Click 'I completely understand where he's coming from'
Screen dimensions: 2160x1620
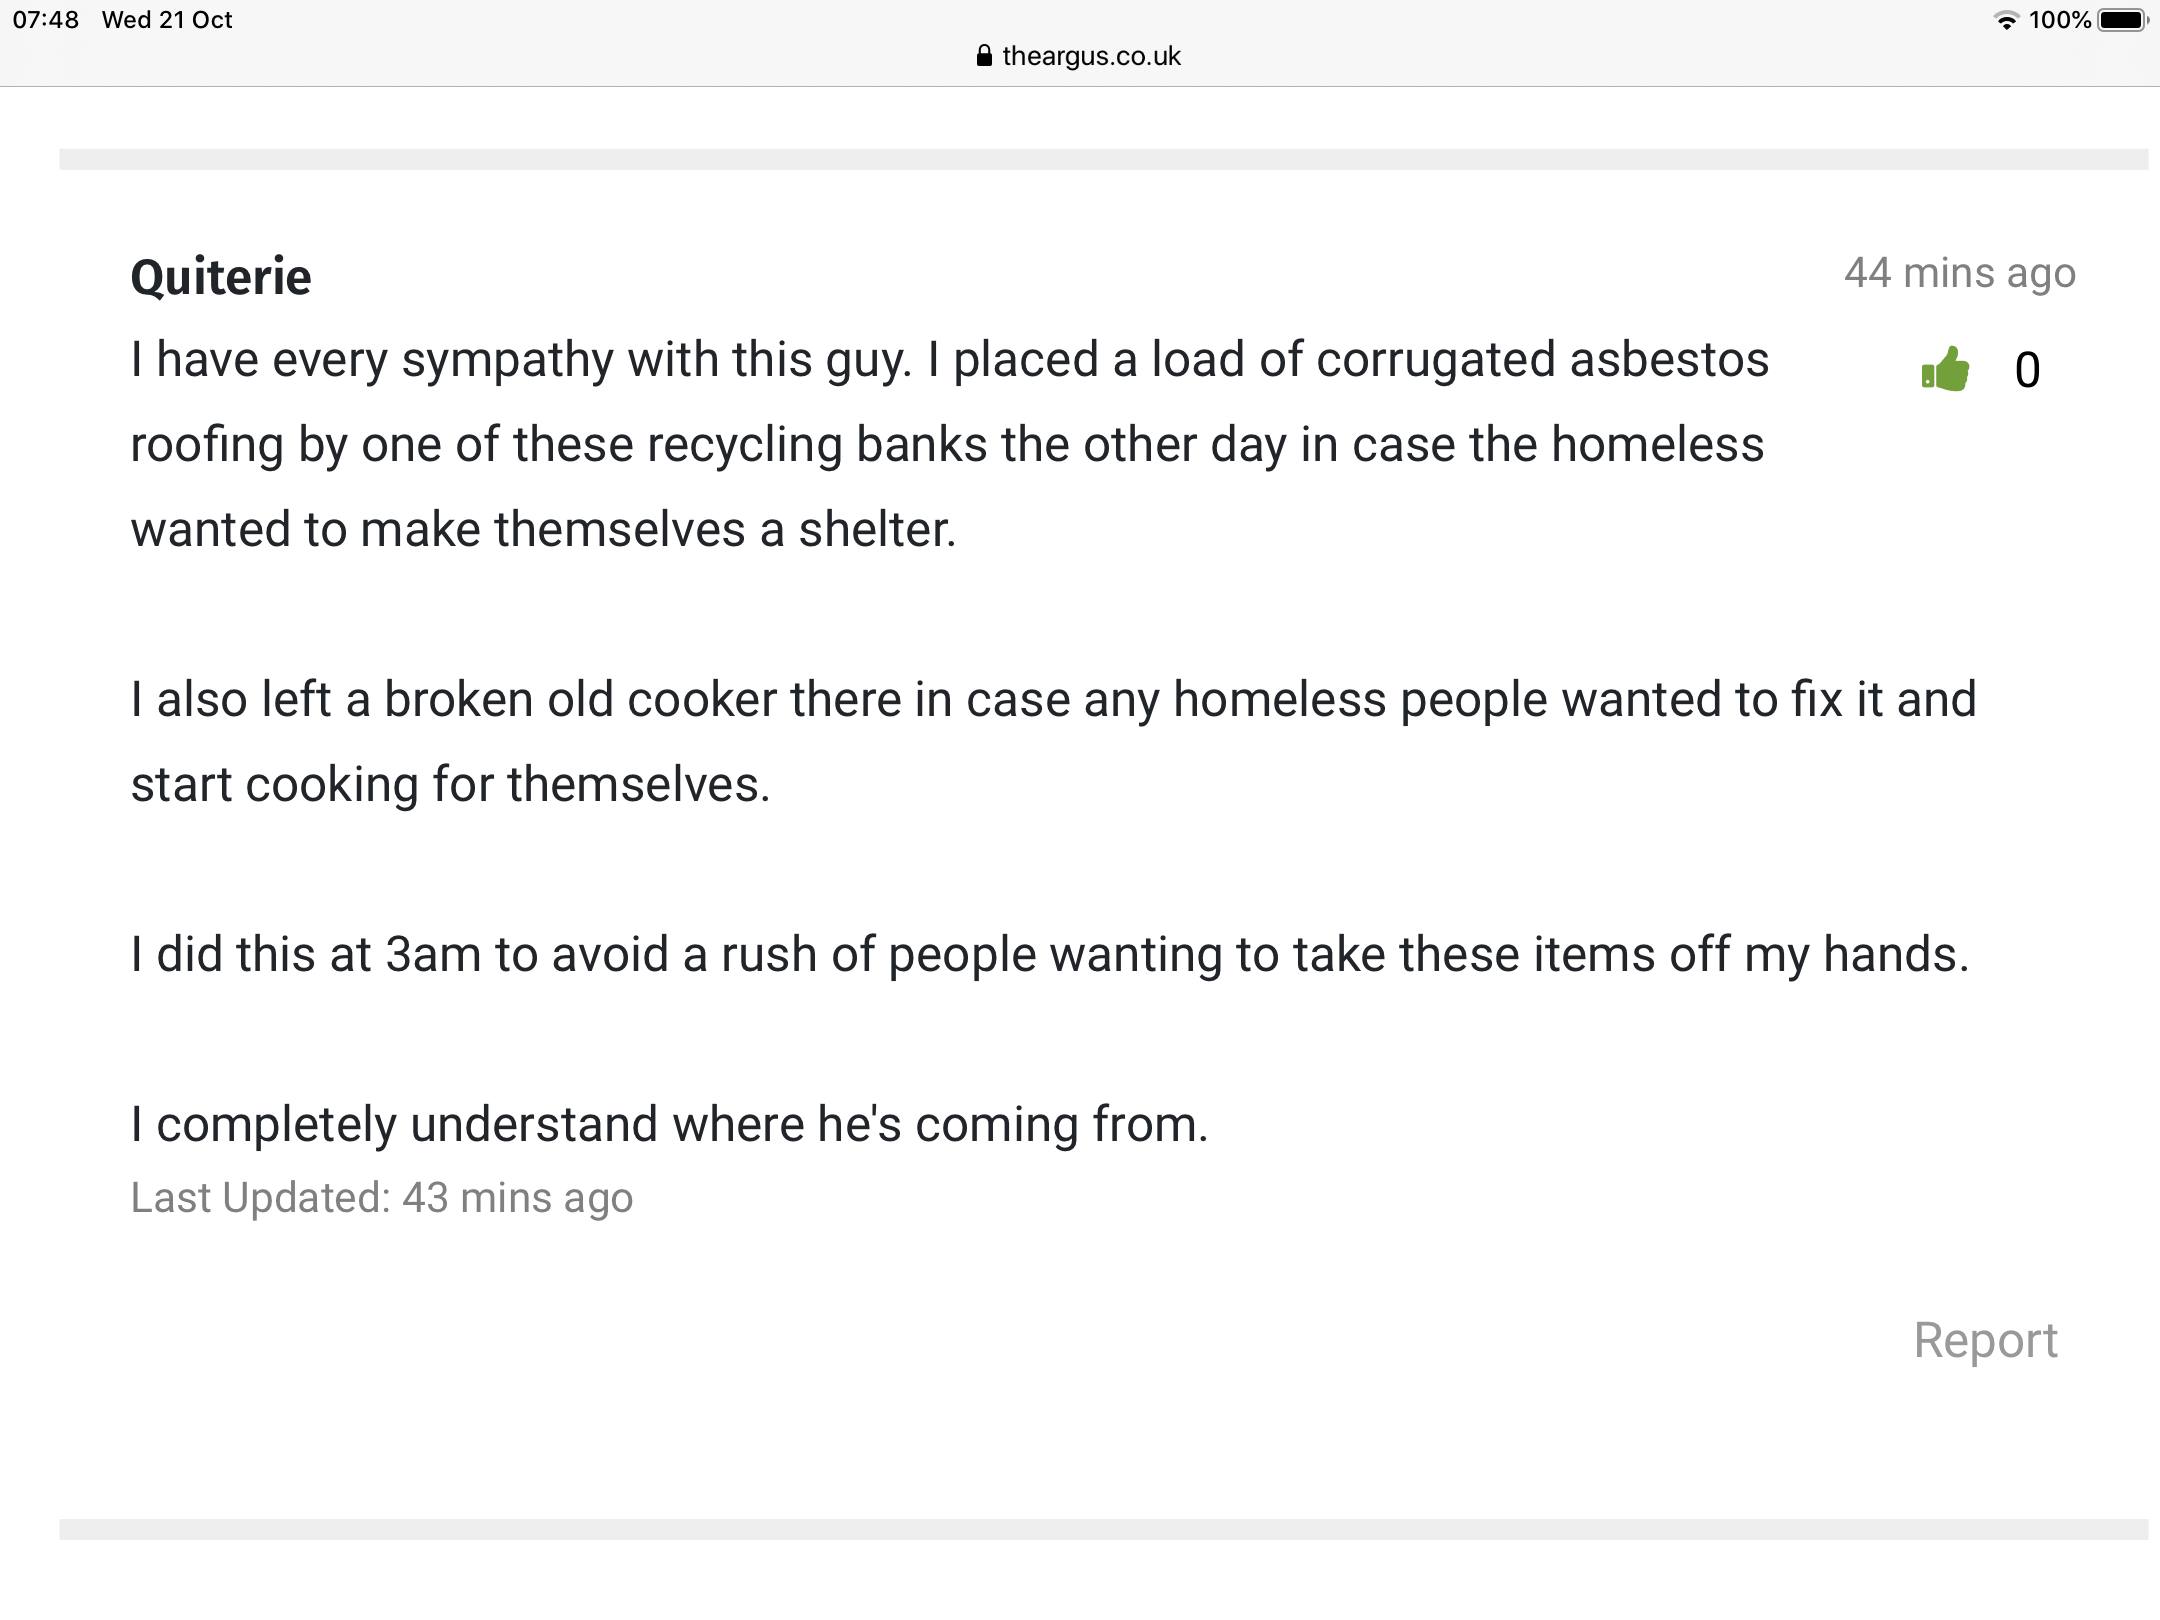pyautogui.click(x=670, y=1124)
